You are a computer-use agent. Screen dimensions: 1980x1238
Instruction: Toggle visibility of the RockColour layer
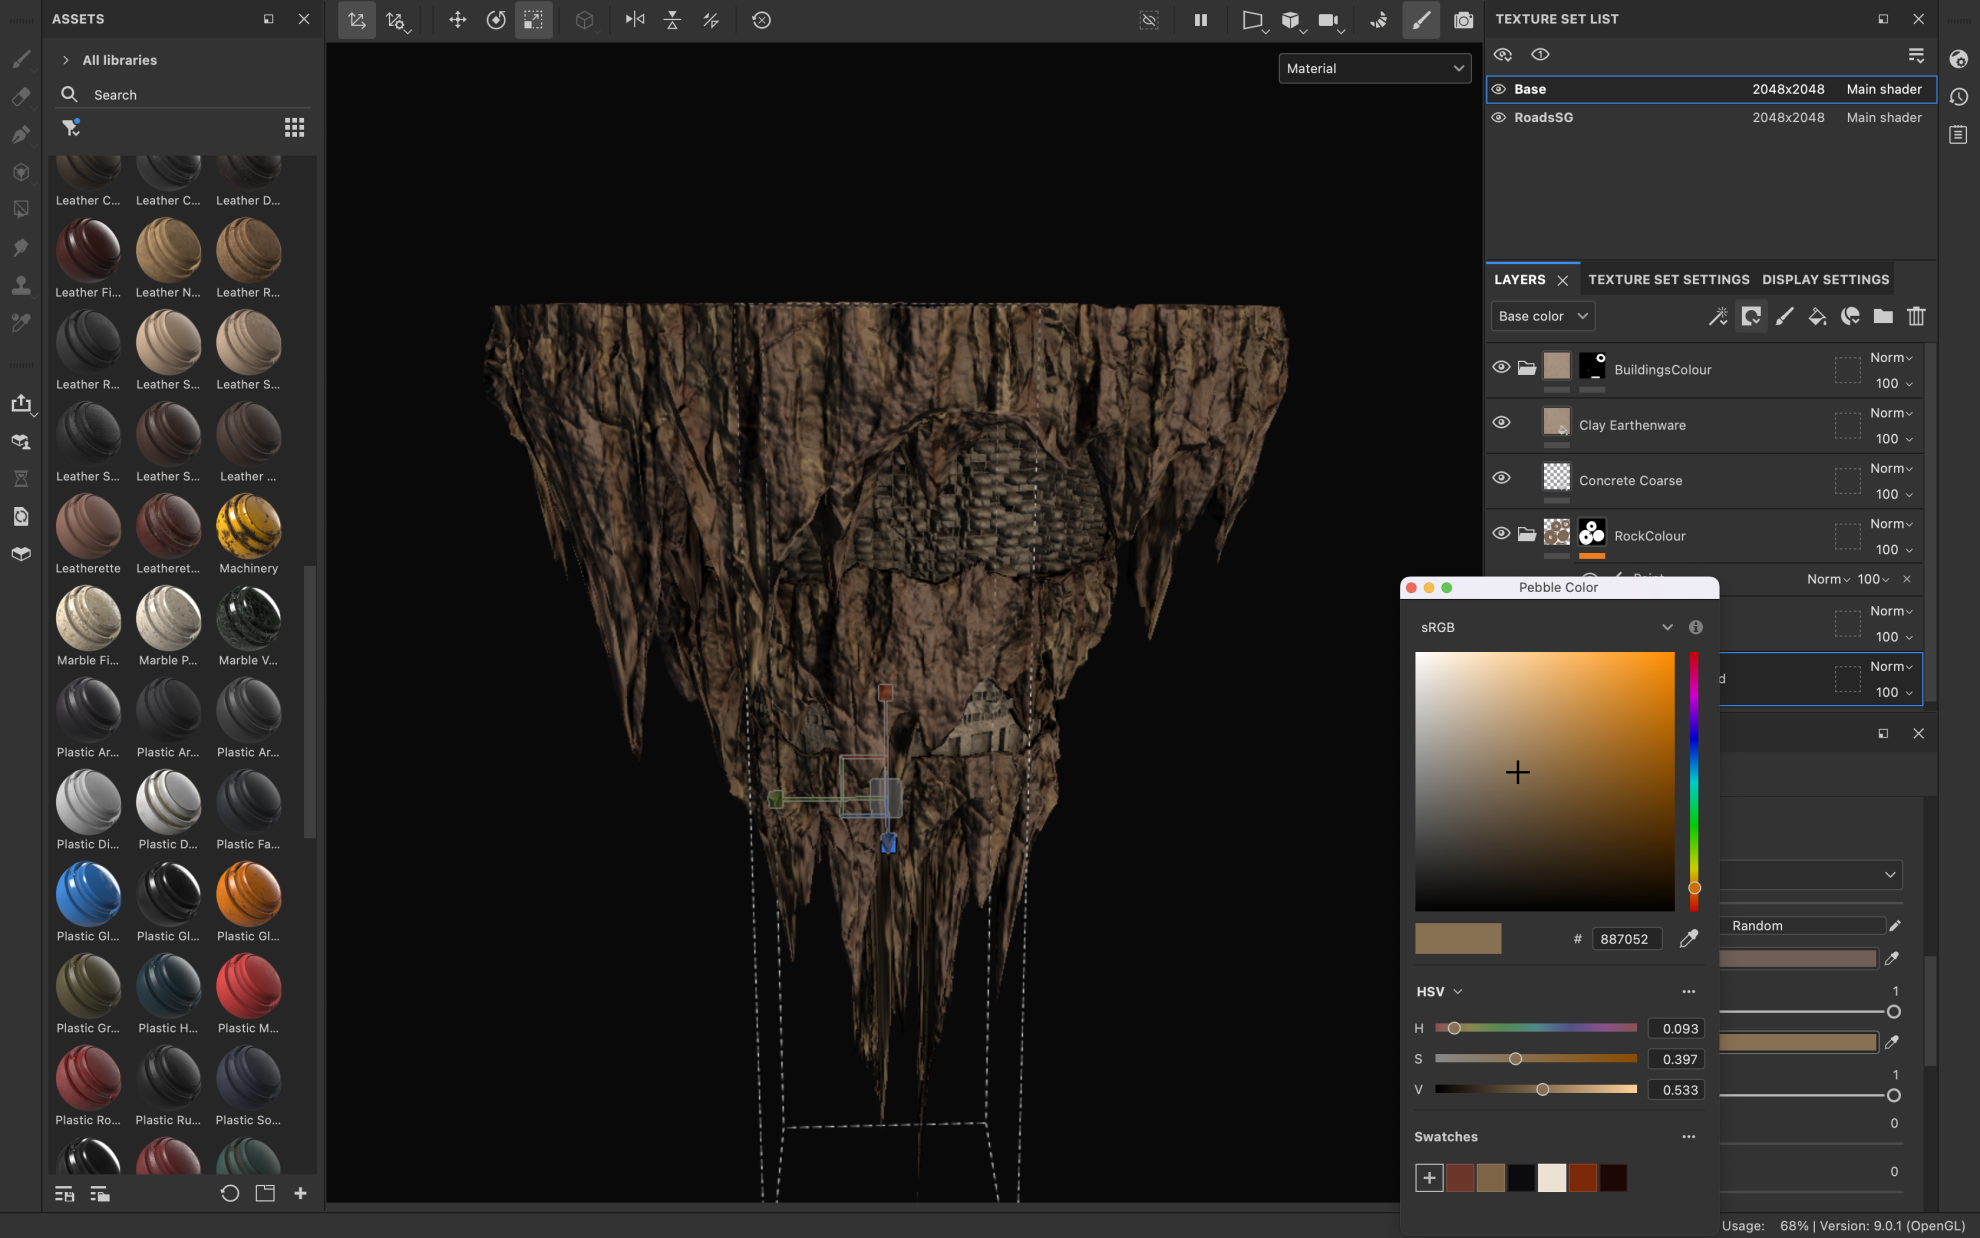tap(1501, 533)
